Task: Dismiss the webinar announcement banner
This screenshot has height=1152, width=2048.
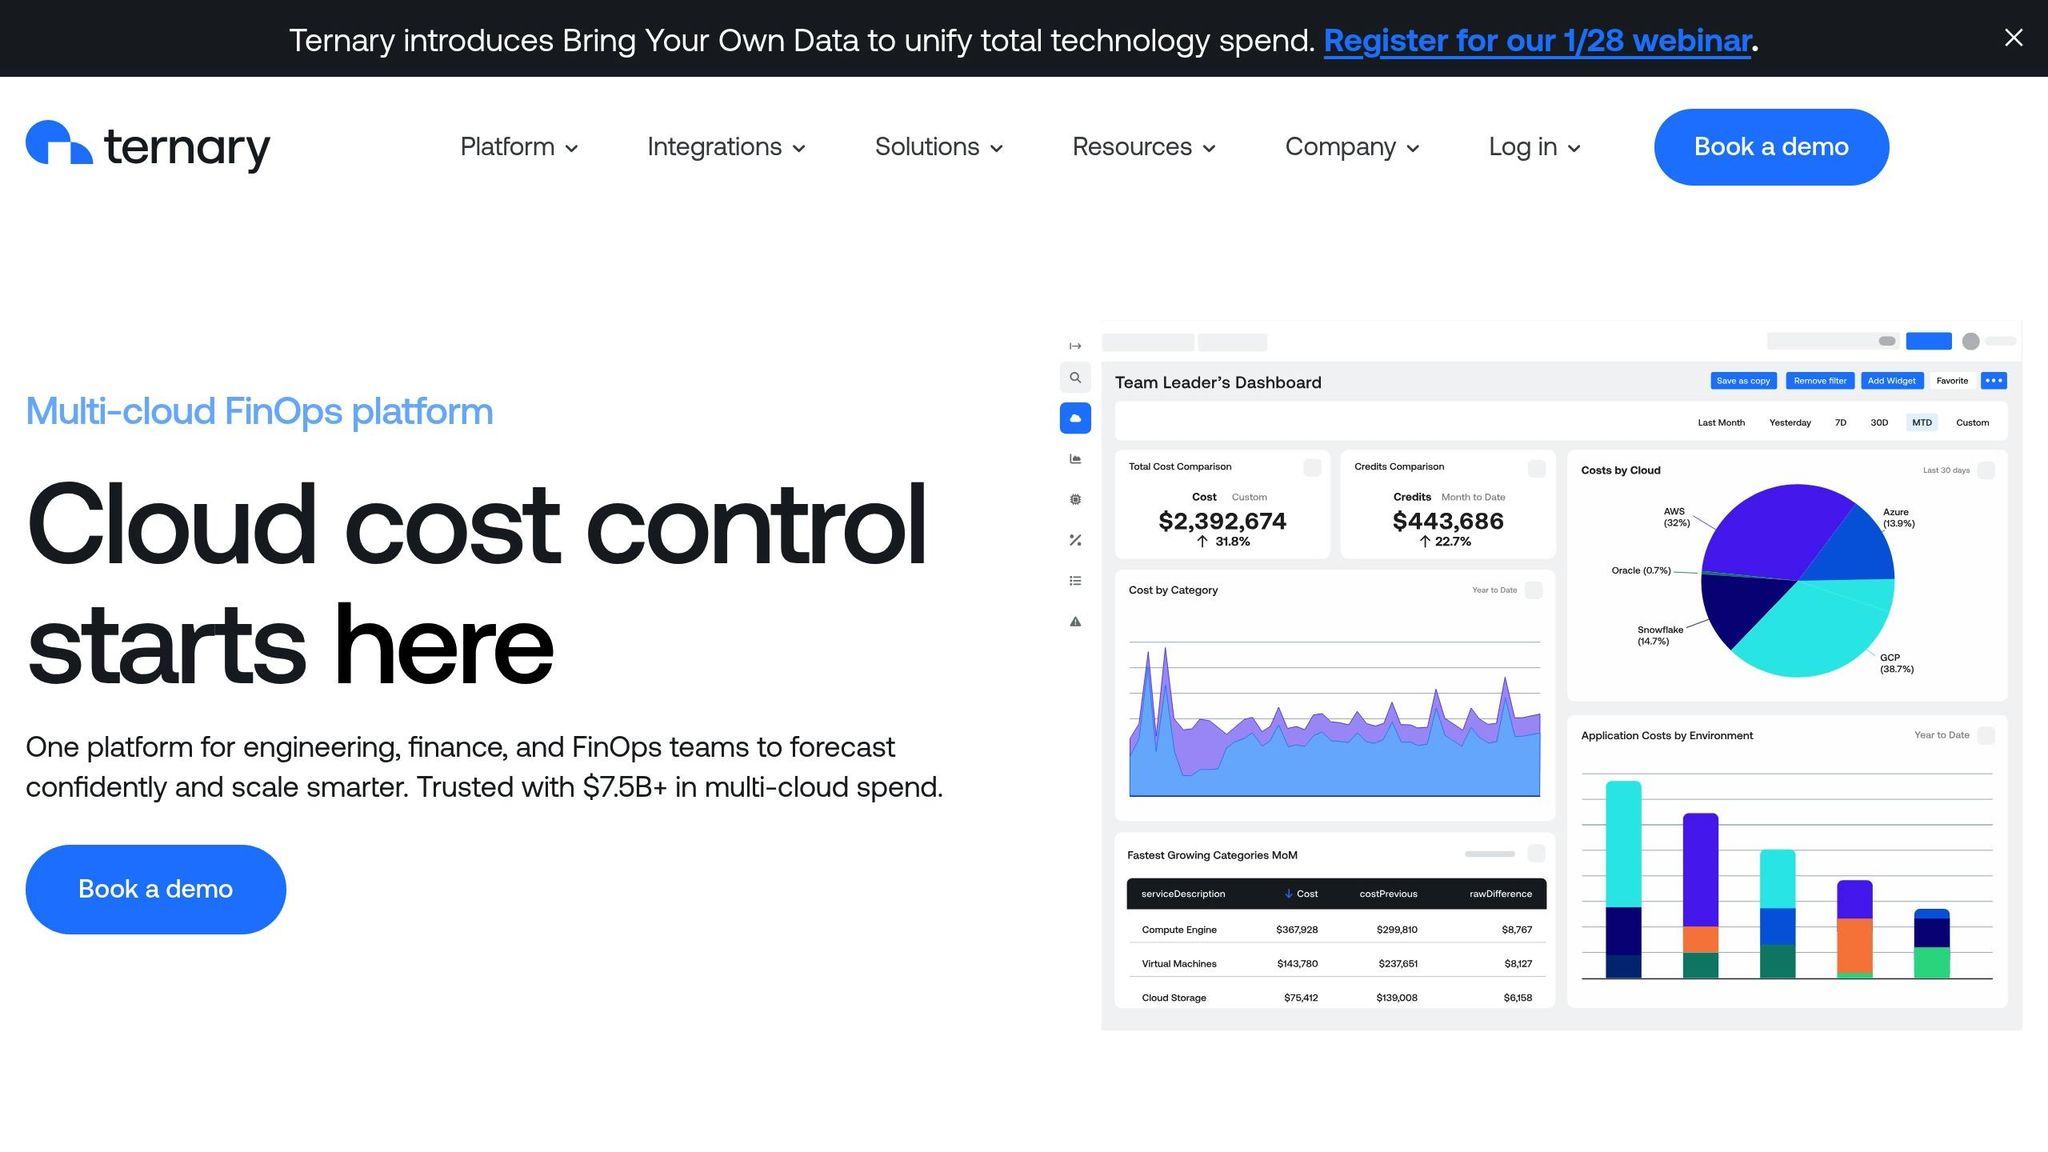Action: pyautogui.click(x=2013, y=38)
